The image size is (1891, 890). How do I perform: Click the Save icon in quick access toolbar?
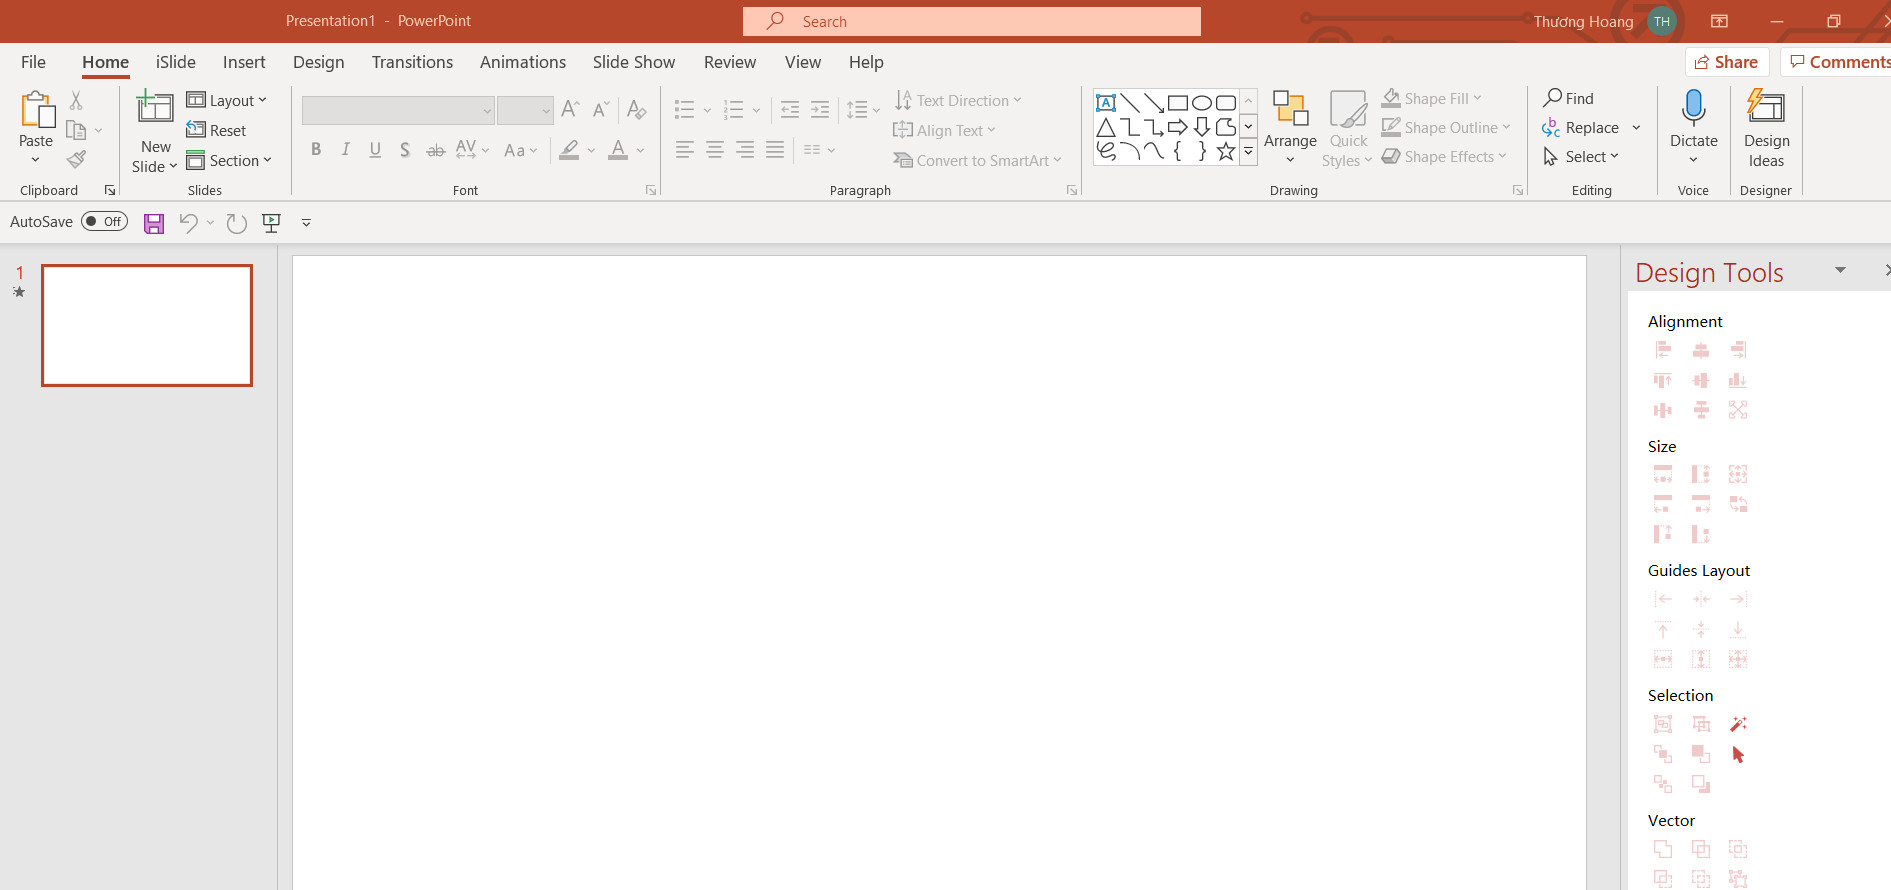(153, 223)
